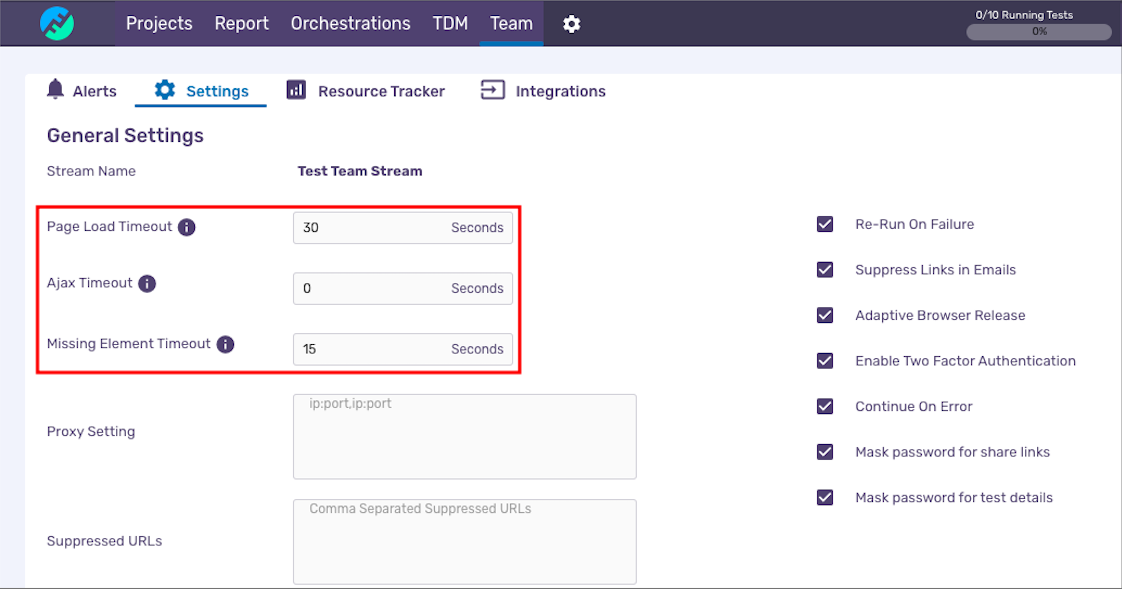This screenshot has height=589, width=1122.
Task: Click the Settings tab gear icon
Action: coord(165,90)
